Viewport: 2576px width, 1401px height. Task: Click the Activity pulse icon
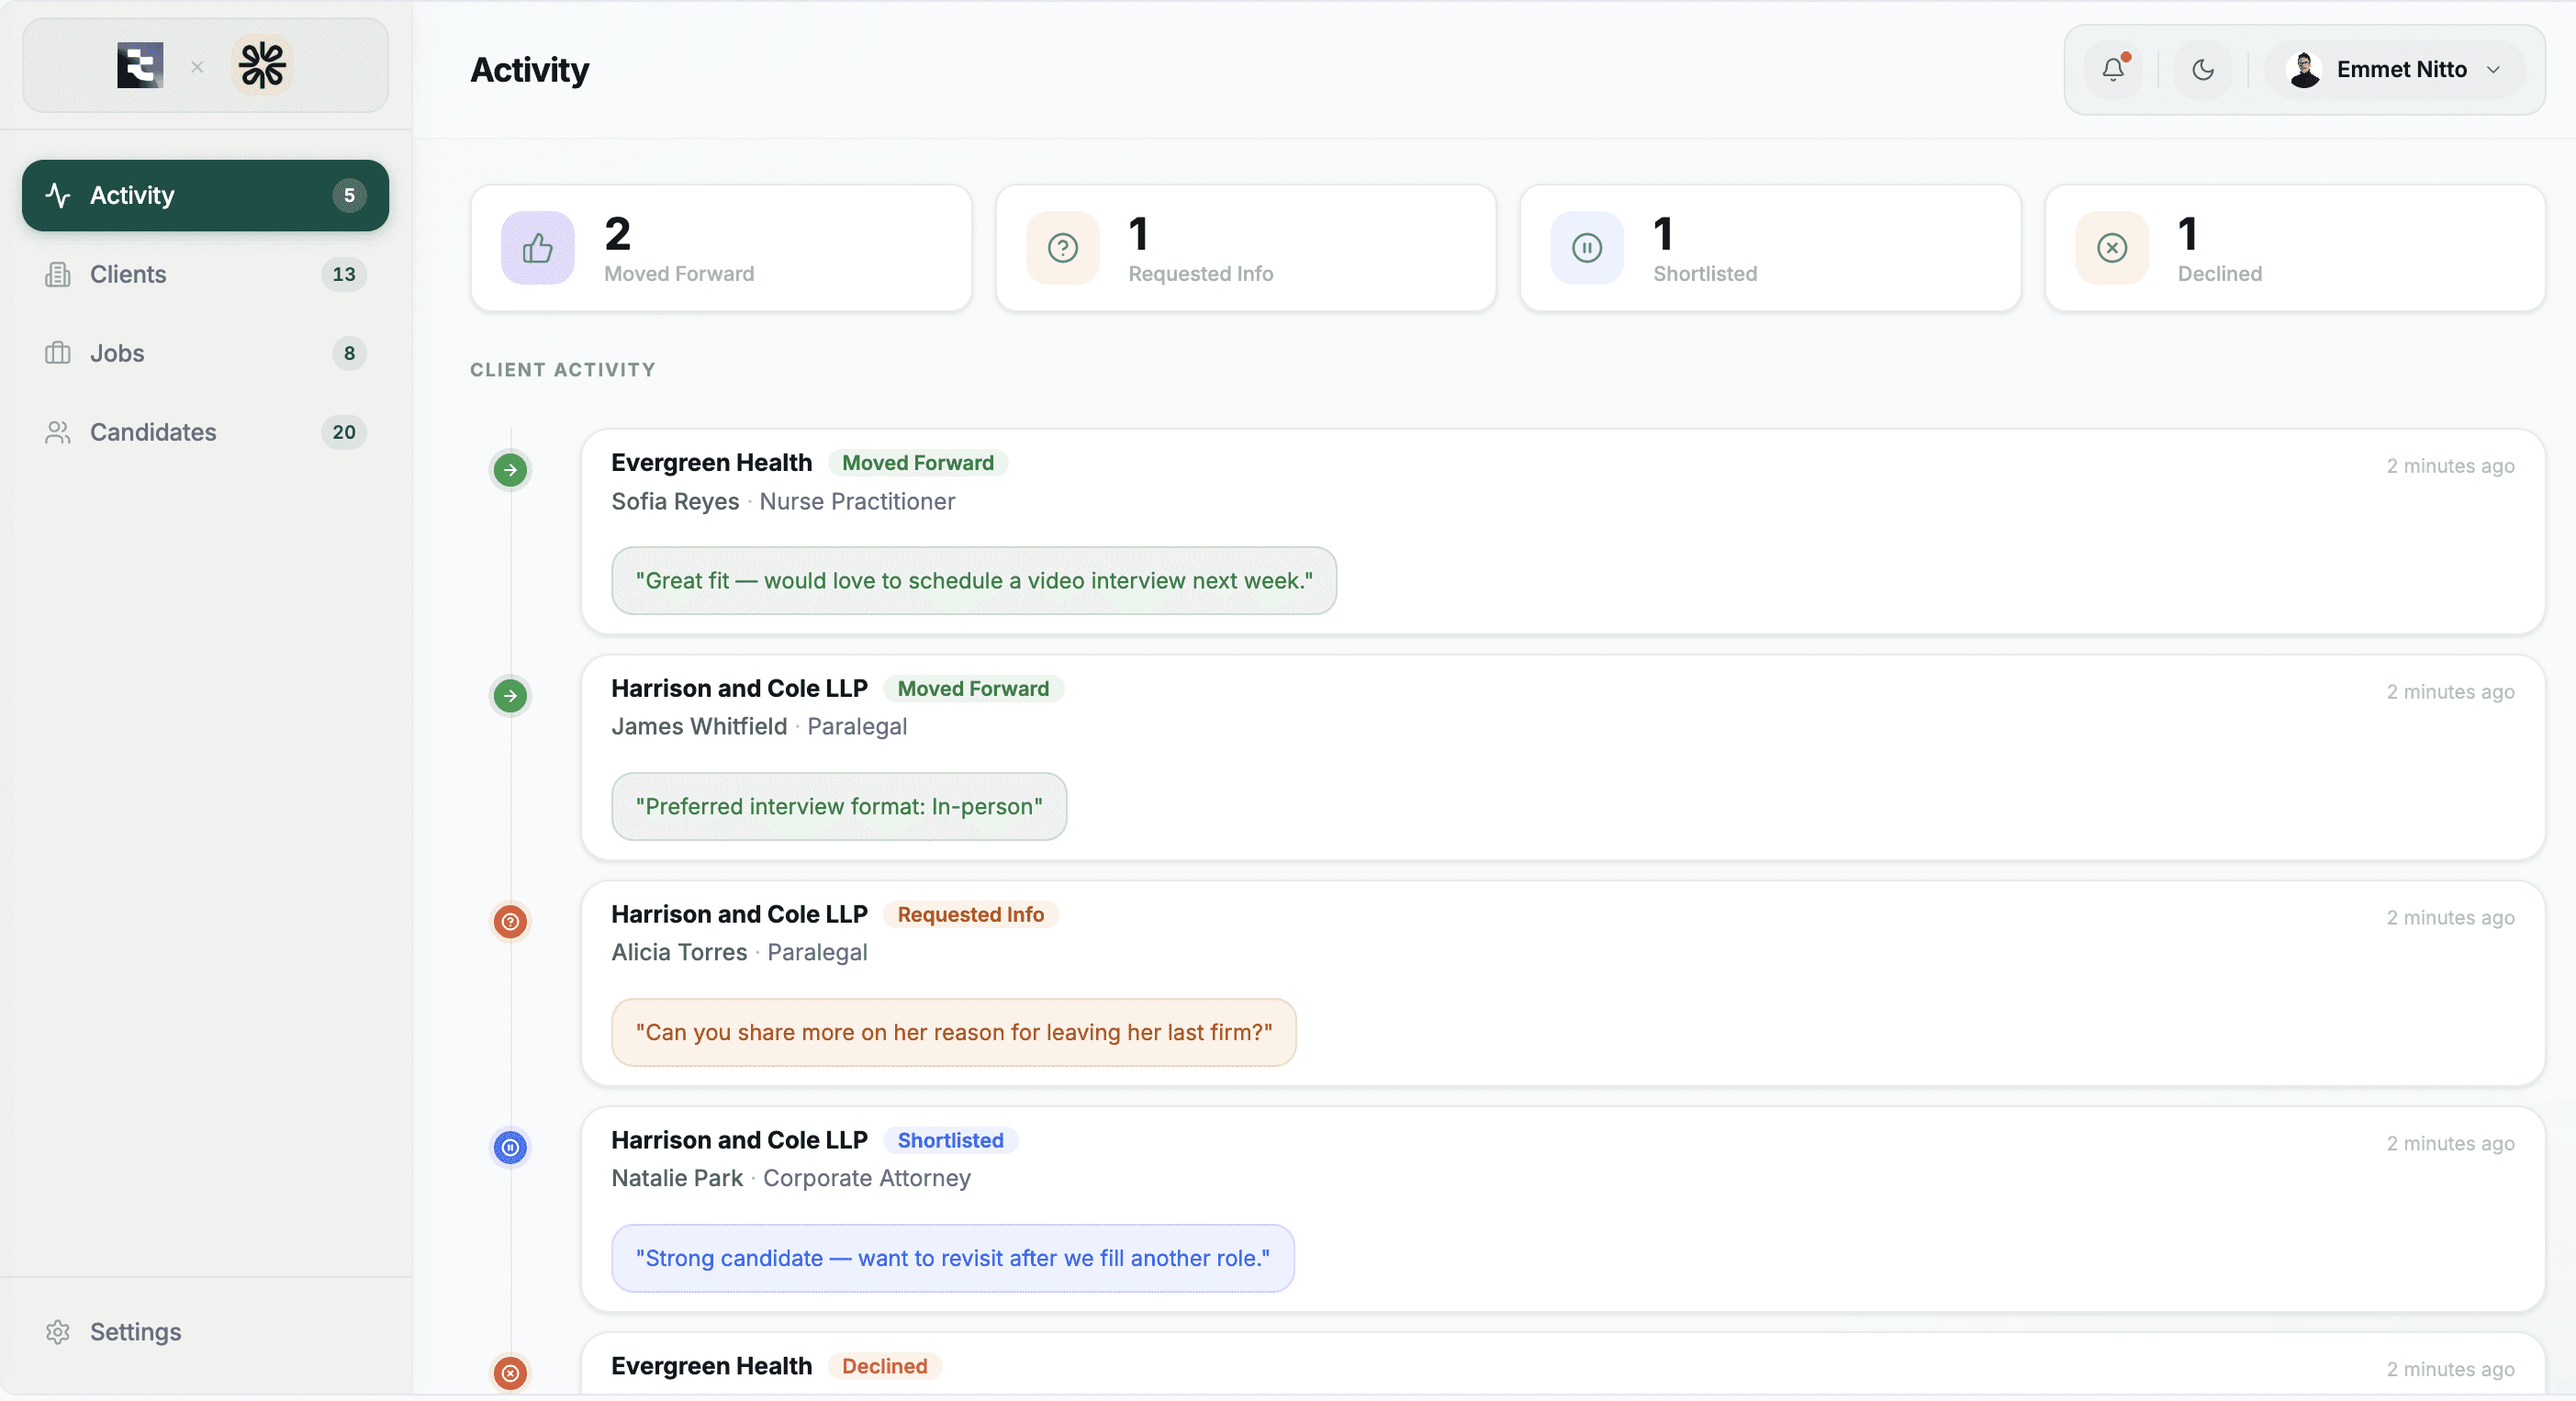coord(58,195)
